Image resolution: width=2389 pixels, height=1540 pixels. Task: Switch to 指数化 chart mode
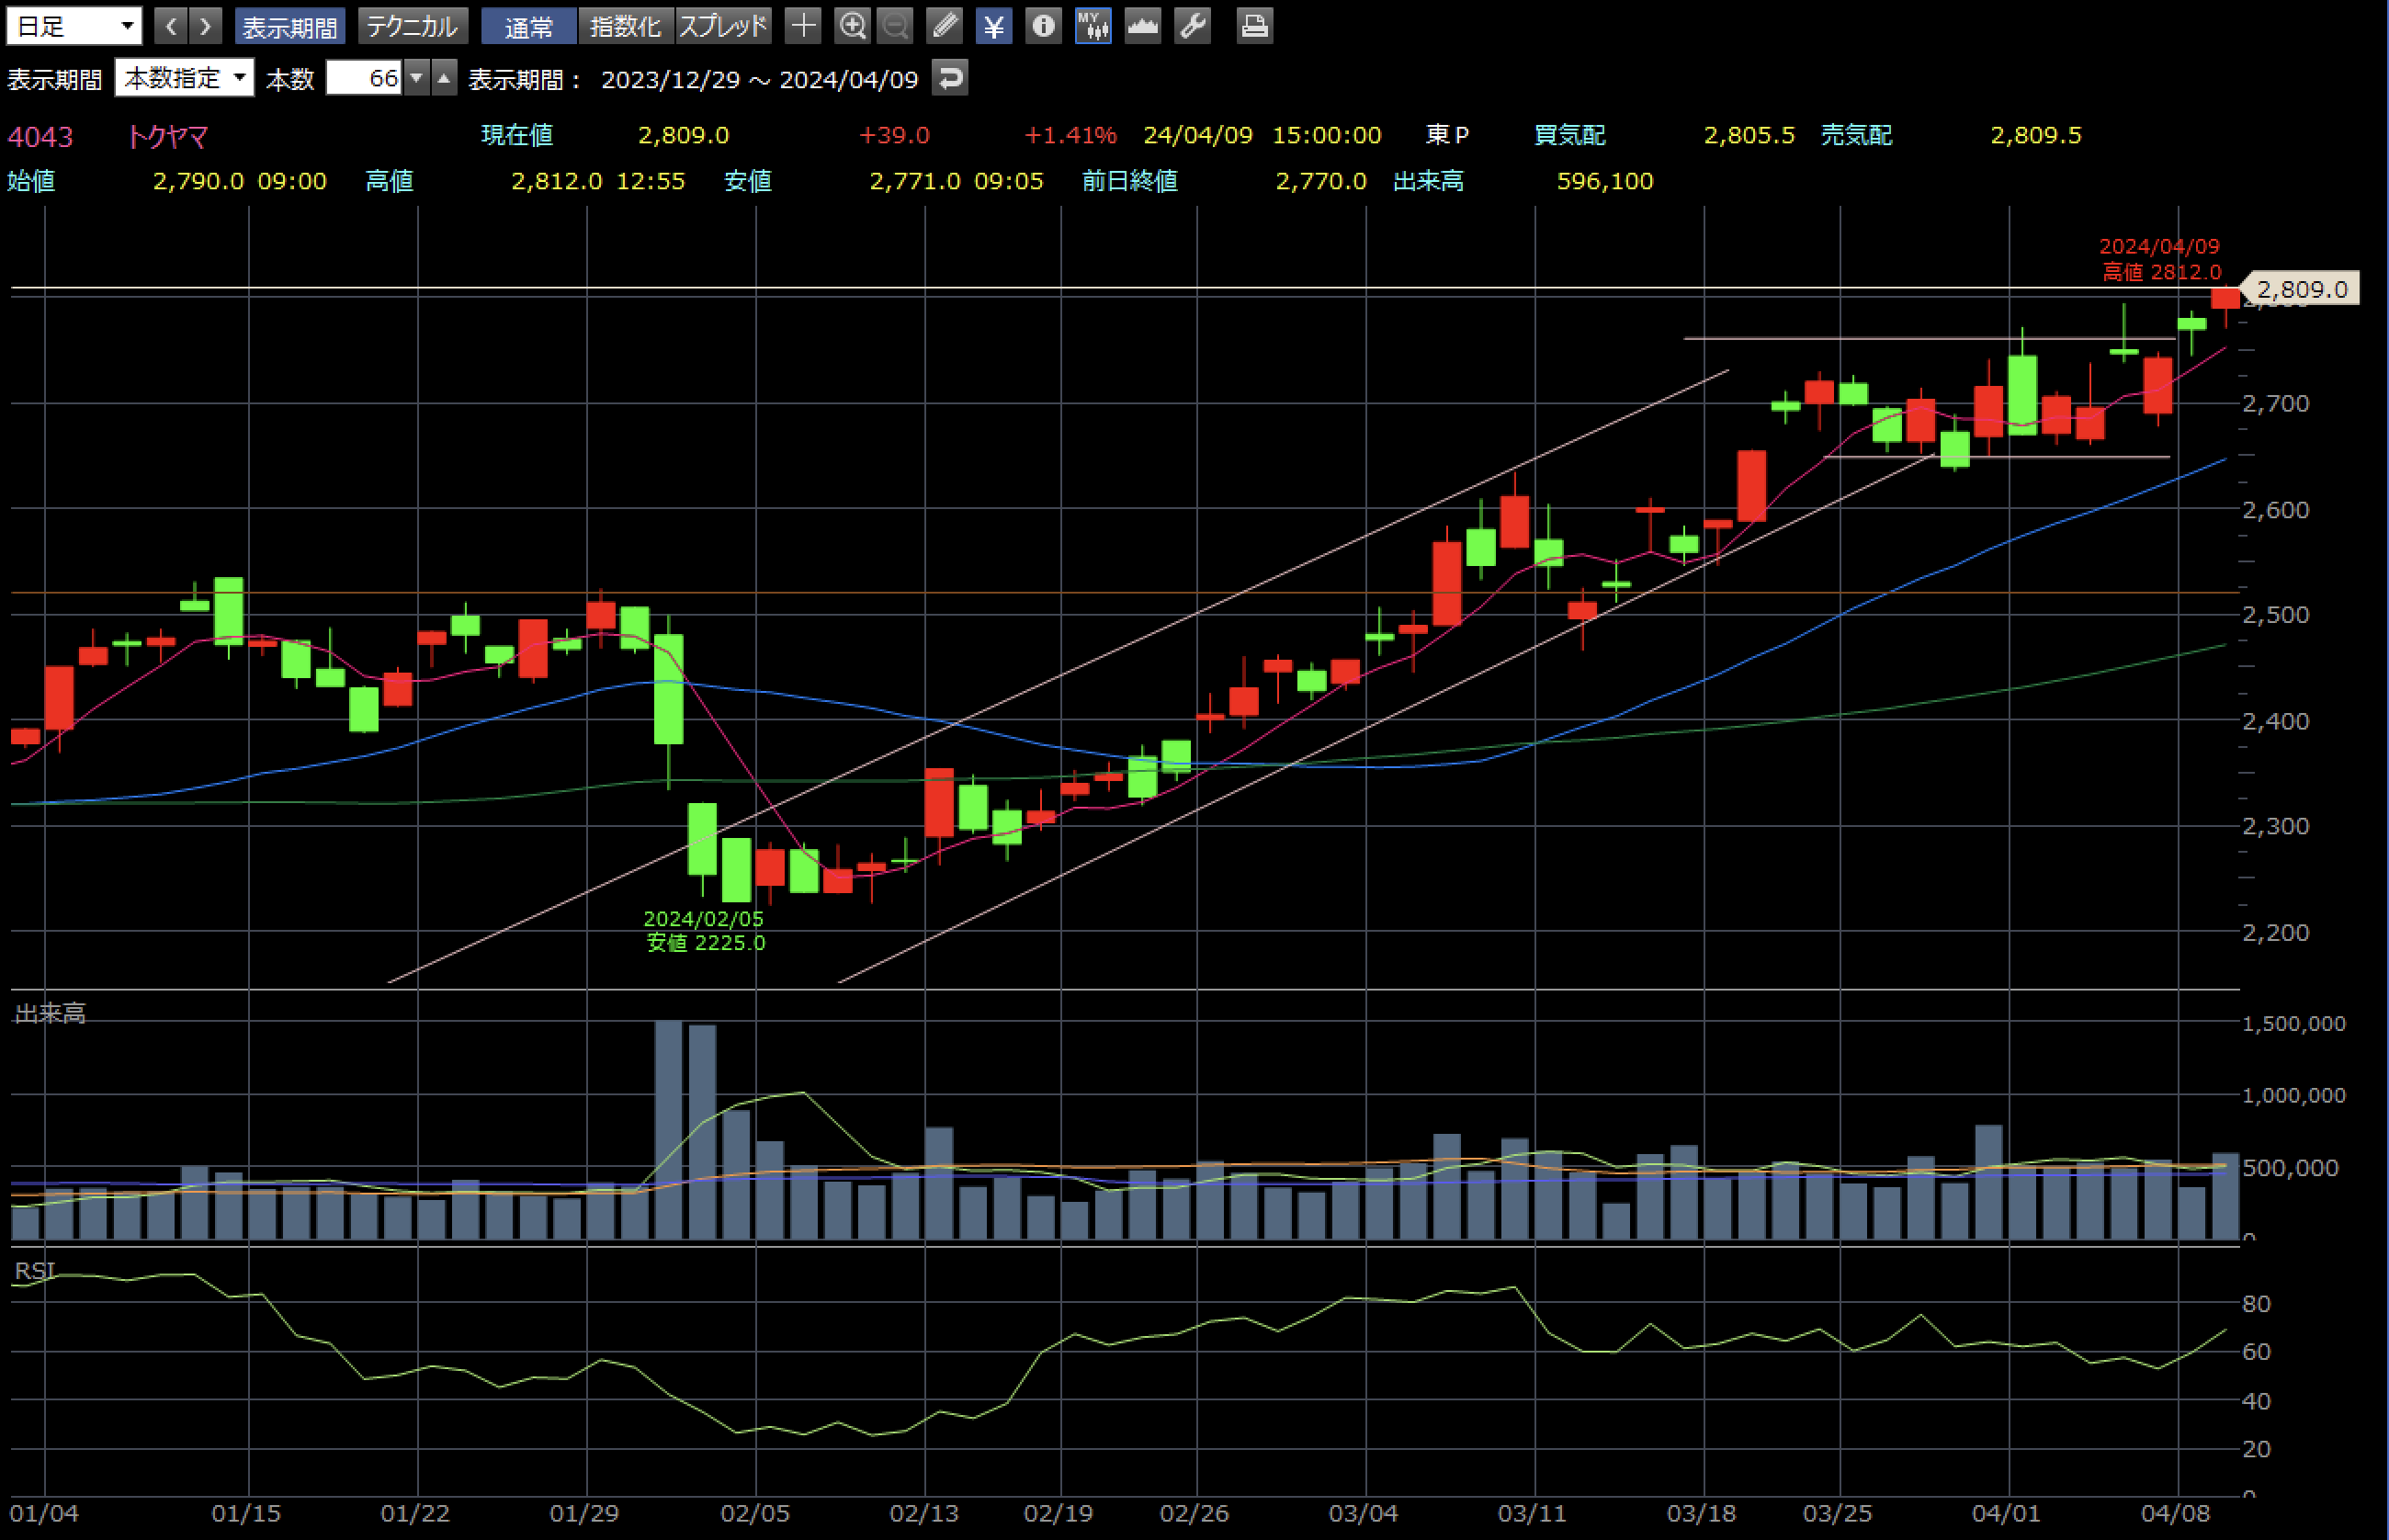pos(626,26)
